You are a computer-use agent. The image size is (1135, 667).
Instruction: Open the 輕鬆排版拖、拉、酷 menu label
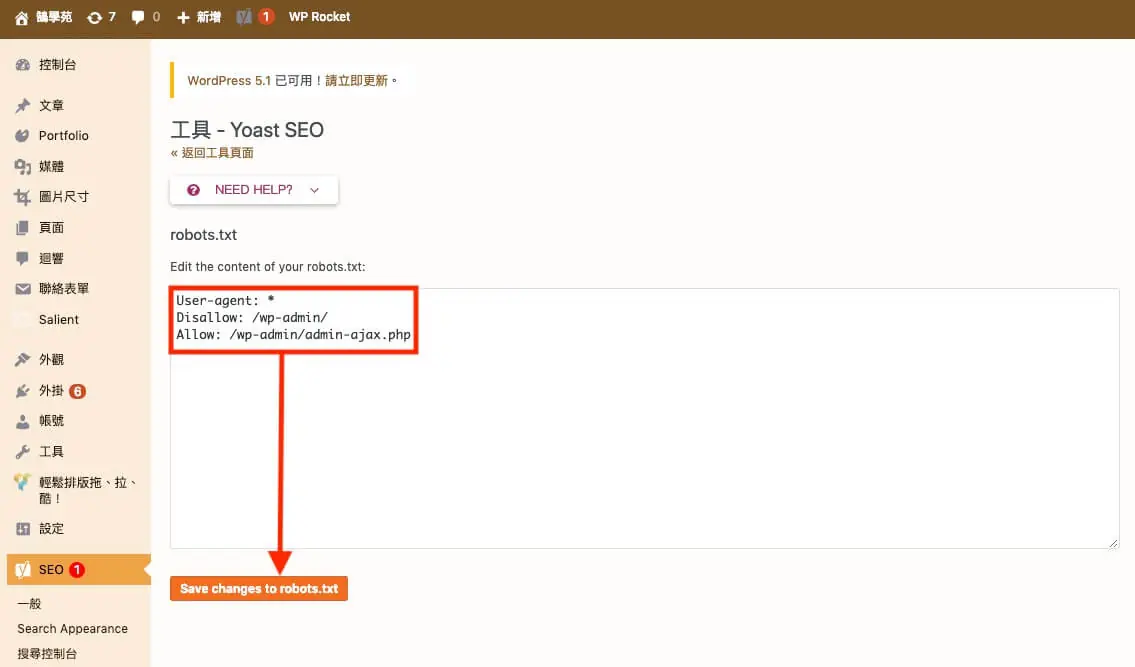point(88,490)
